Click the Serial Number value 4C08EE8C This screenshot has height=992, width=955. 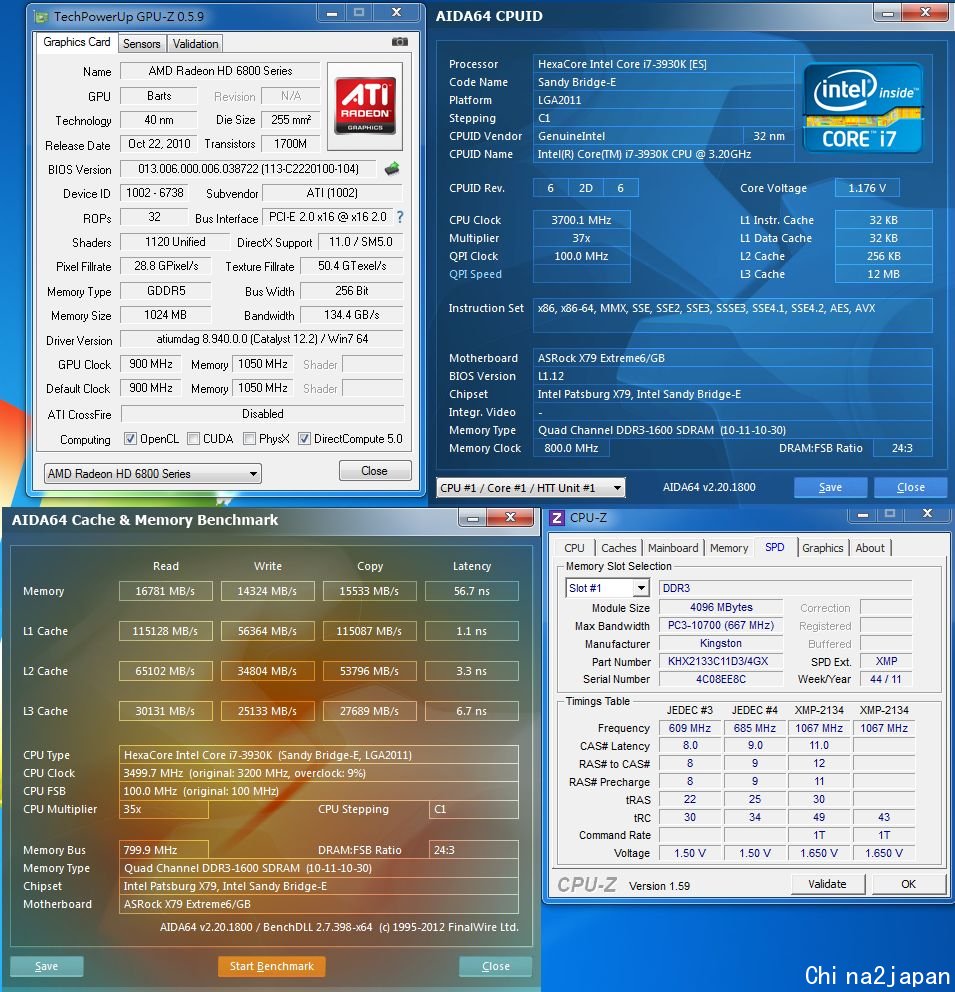tap(721, 679)
